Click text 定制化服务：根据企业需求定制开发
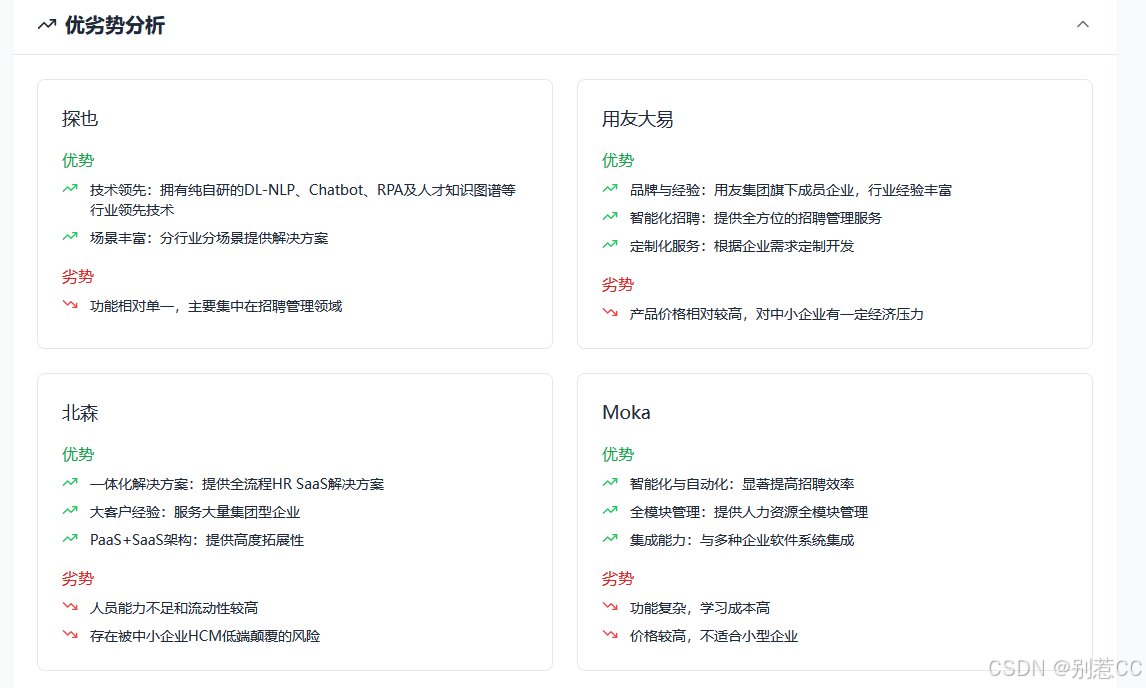 point(742,246)
